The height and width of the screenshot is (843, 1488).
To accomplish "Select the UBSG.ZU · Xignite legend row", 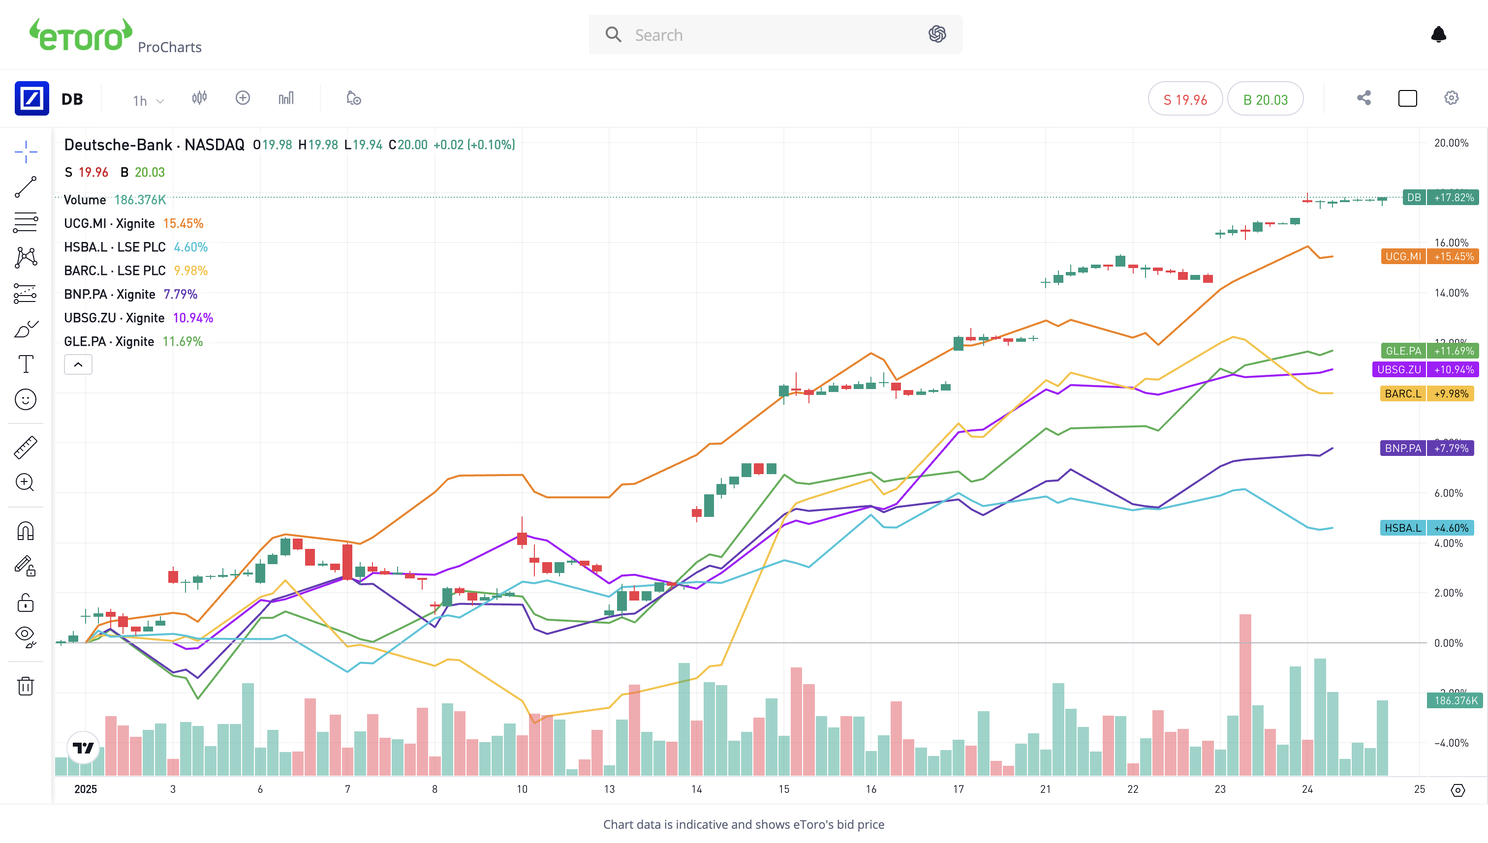I will 139,318.
